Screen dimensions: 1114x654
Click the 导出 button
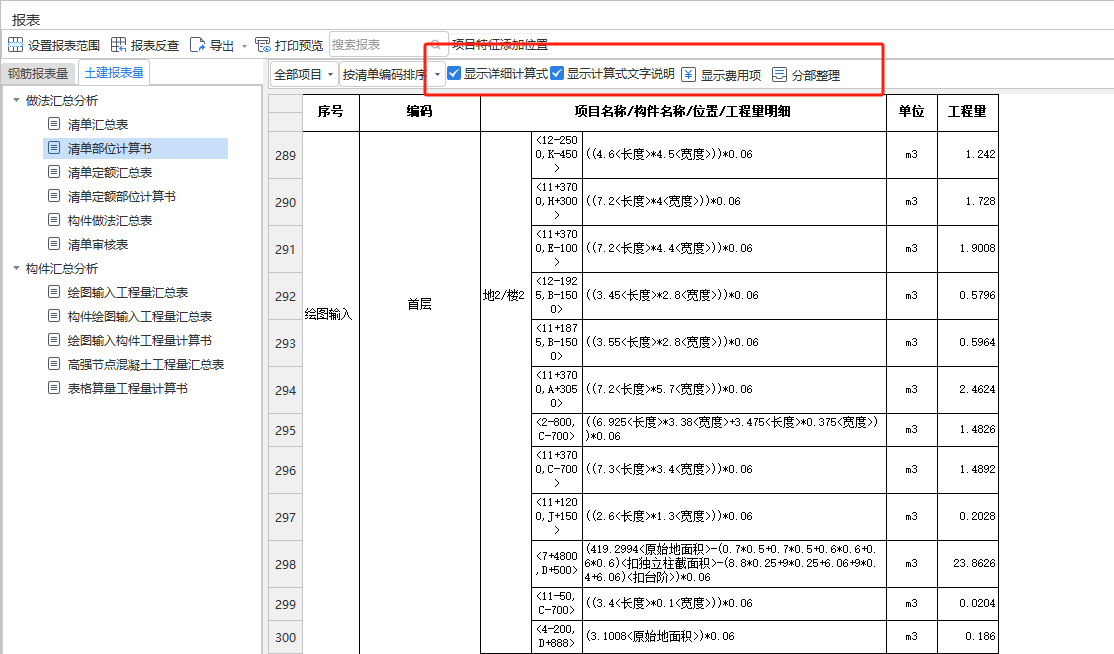(212, 45)
